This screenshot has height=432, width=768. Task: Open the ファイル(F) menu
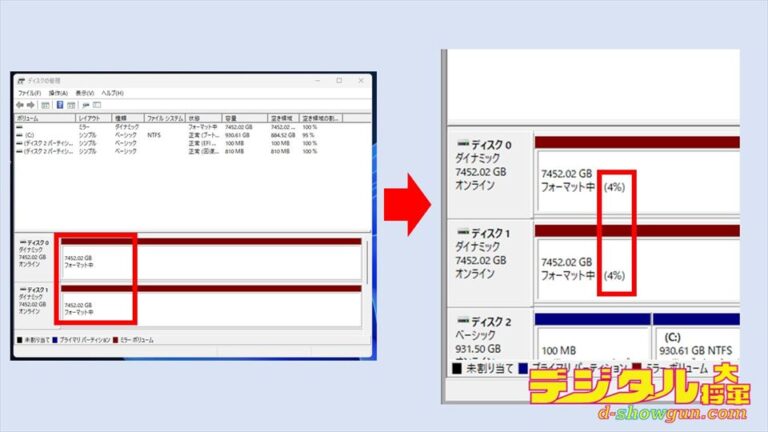(28, 93)
